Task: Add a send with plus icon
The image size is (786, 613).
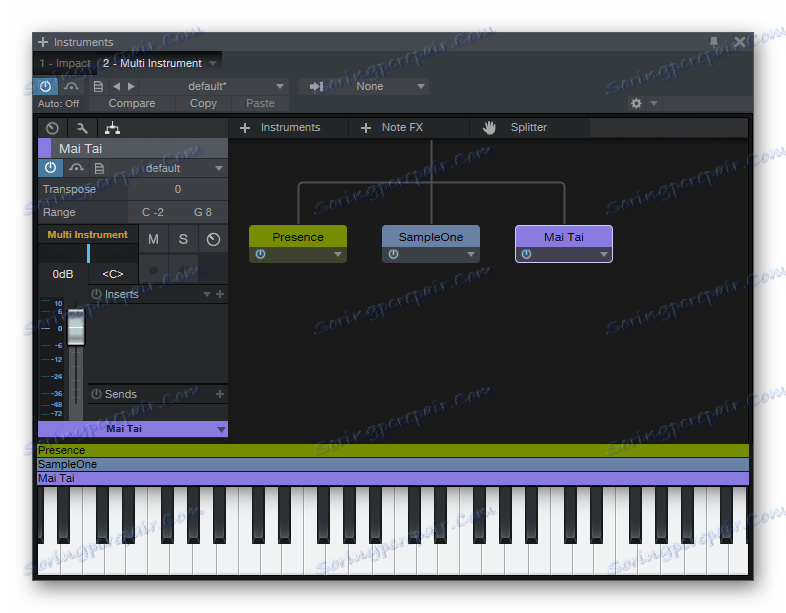Action: [220, 394]
